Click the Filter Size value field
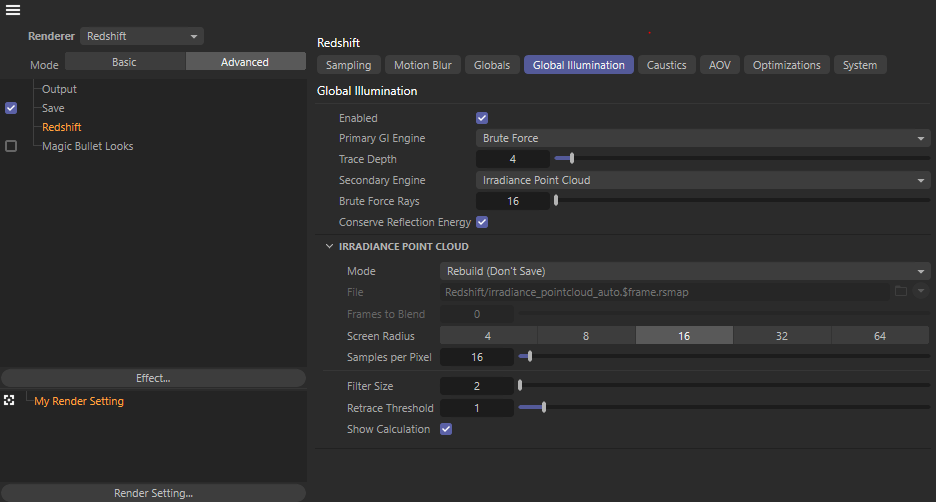 click(x=476, y=386)
